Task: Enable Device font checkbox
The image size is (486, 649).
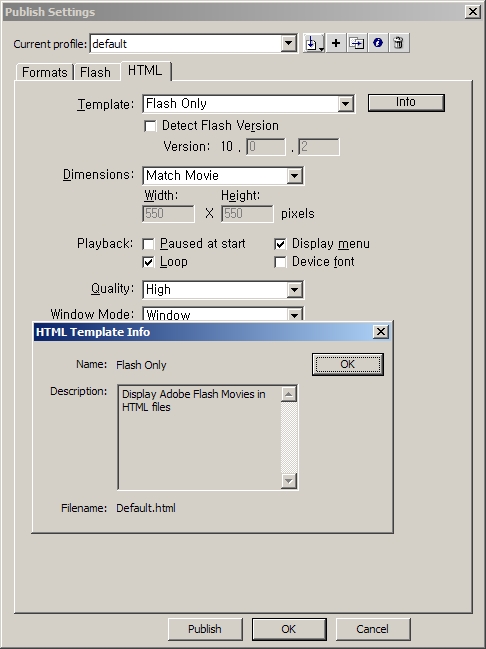Action: [280, 262]
